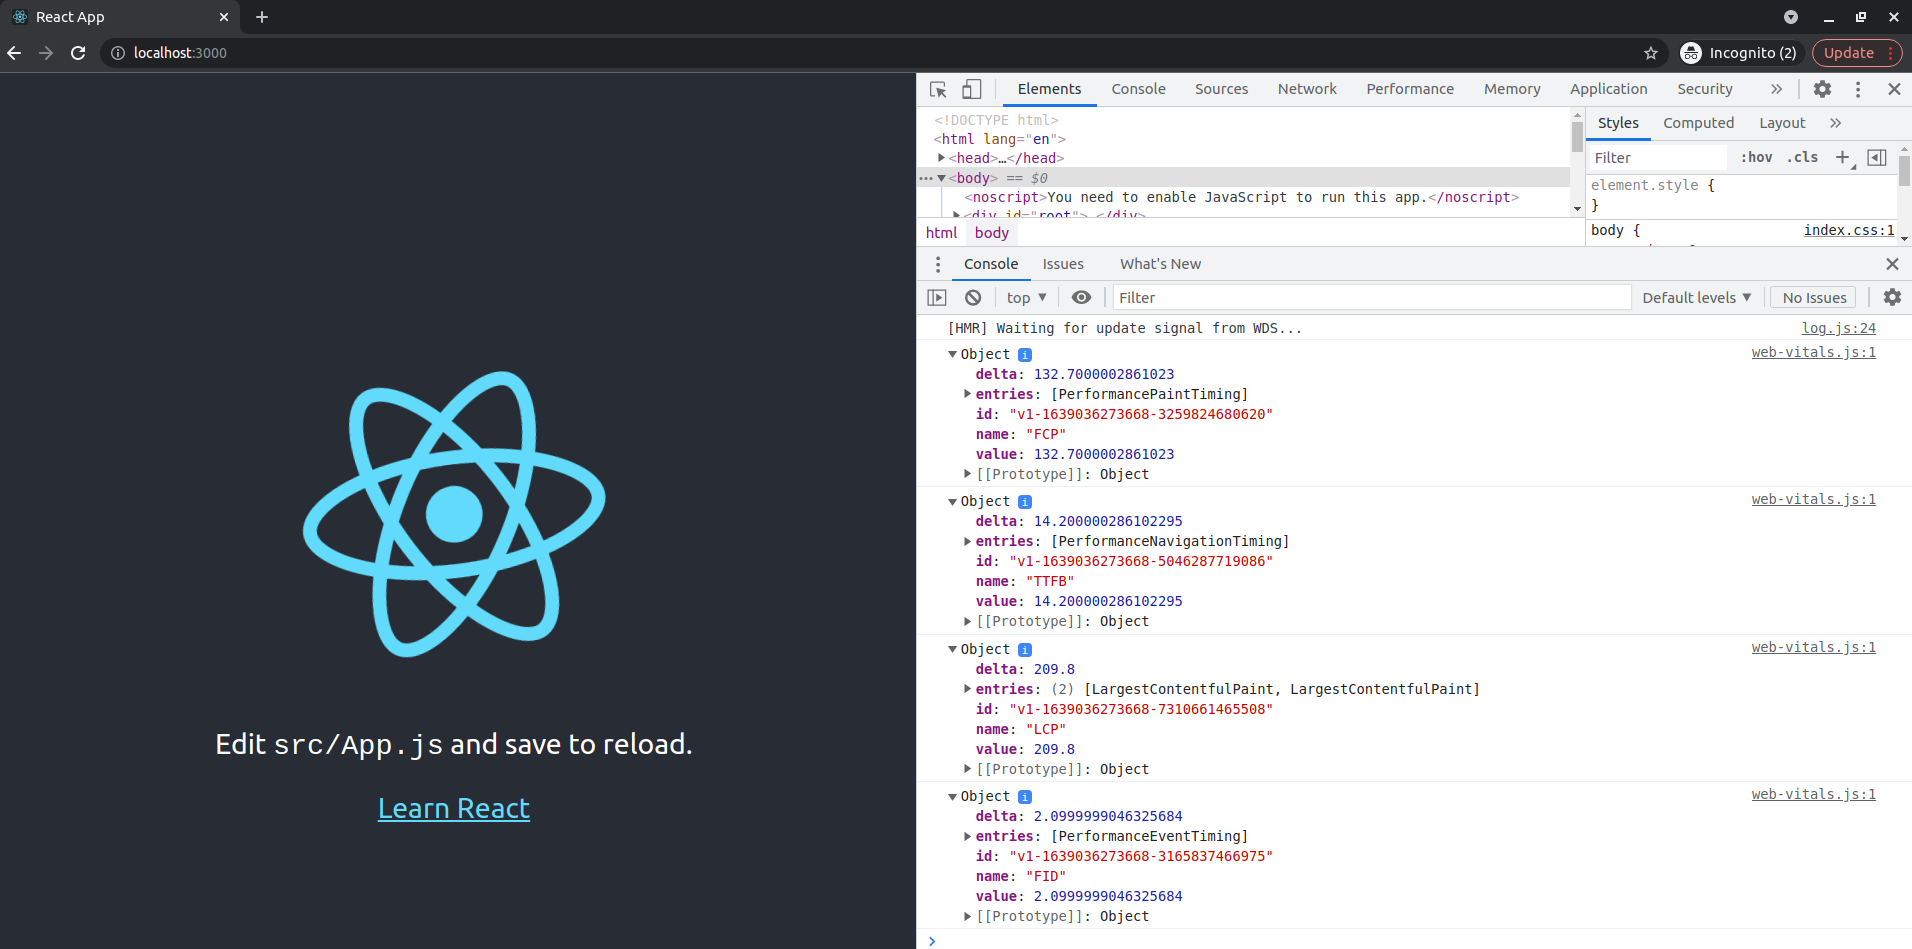1912x949 pixels.
Task: Click the Chrome Update button
Action: tap(1857, 53)
